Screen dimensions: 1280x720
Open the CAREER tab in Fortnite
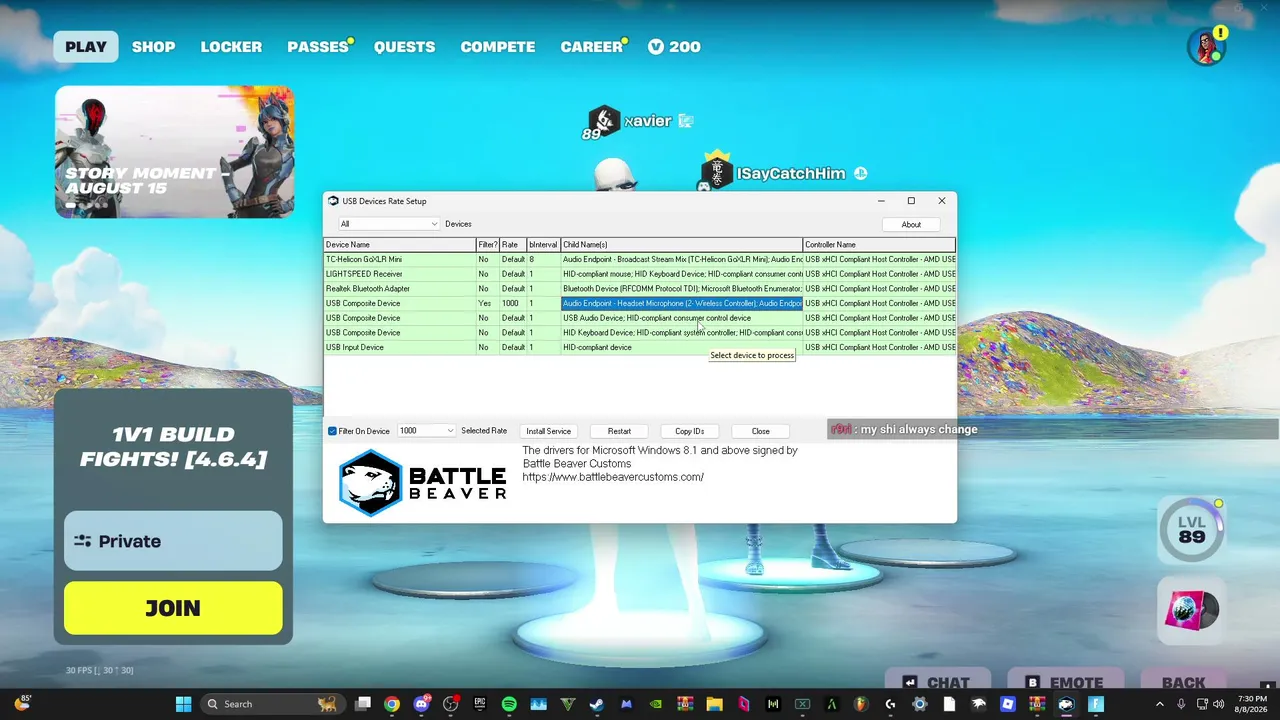592,47
